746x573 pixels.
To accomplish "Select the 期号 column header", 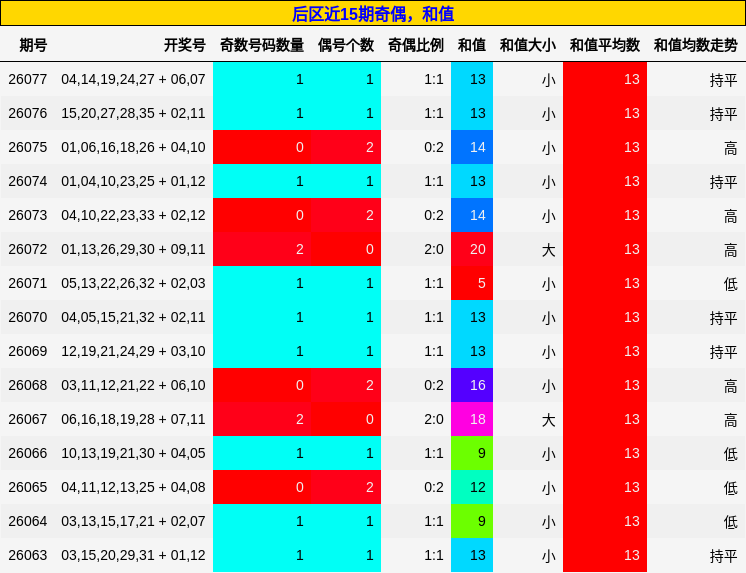I will (33, 45).
